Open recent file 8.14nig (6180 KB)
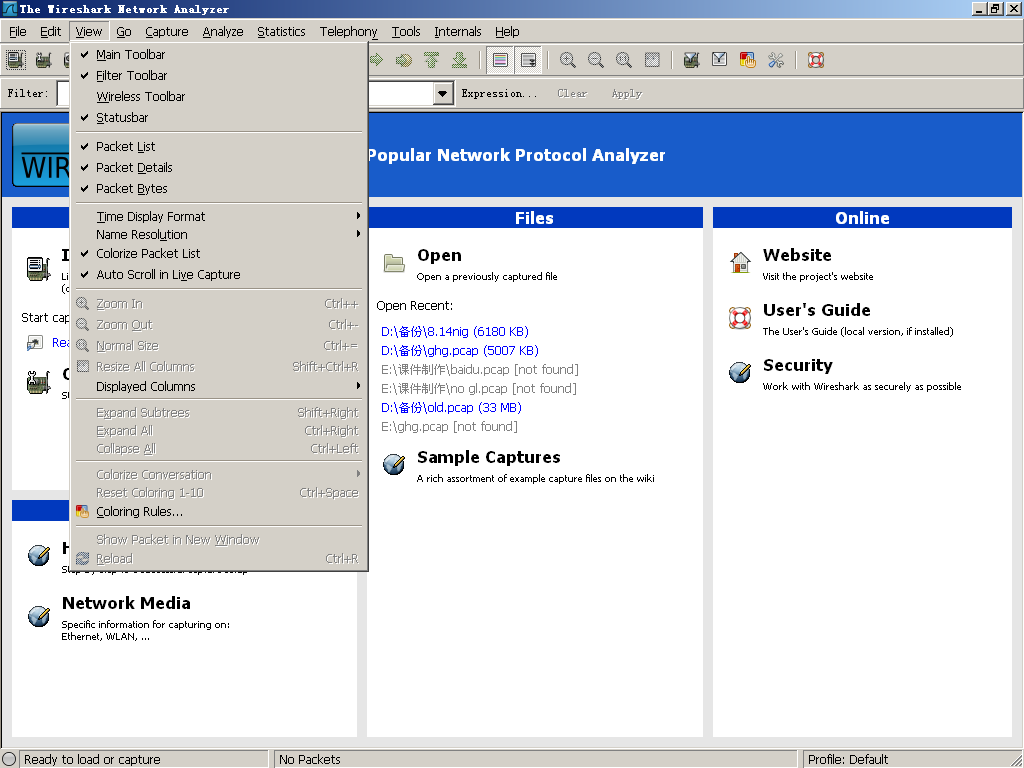The image size is (1024, 768). 455,332
